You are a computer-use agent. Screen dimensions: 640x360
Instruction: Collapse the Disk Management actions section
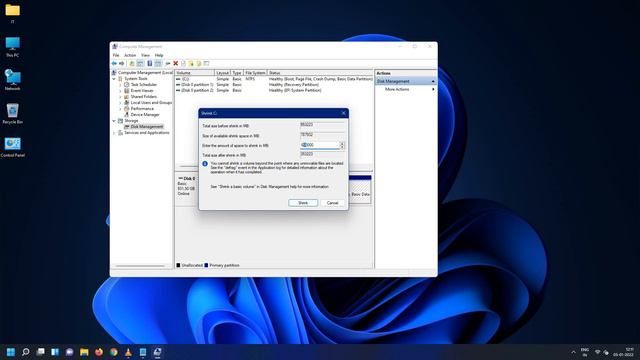click(433, 81)
